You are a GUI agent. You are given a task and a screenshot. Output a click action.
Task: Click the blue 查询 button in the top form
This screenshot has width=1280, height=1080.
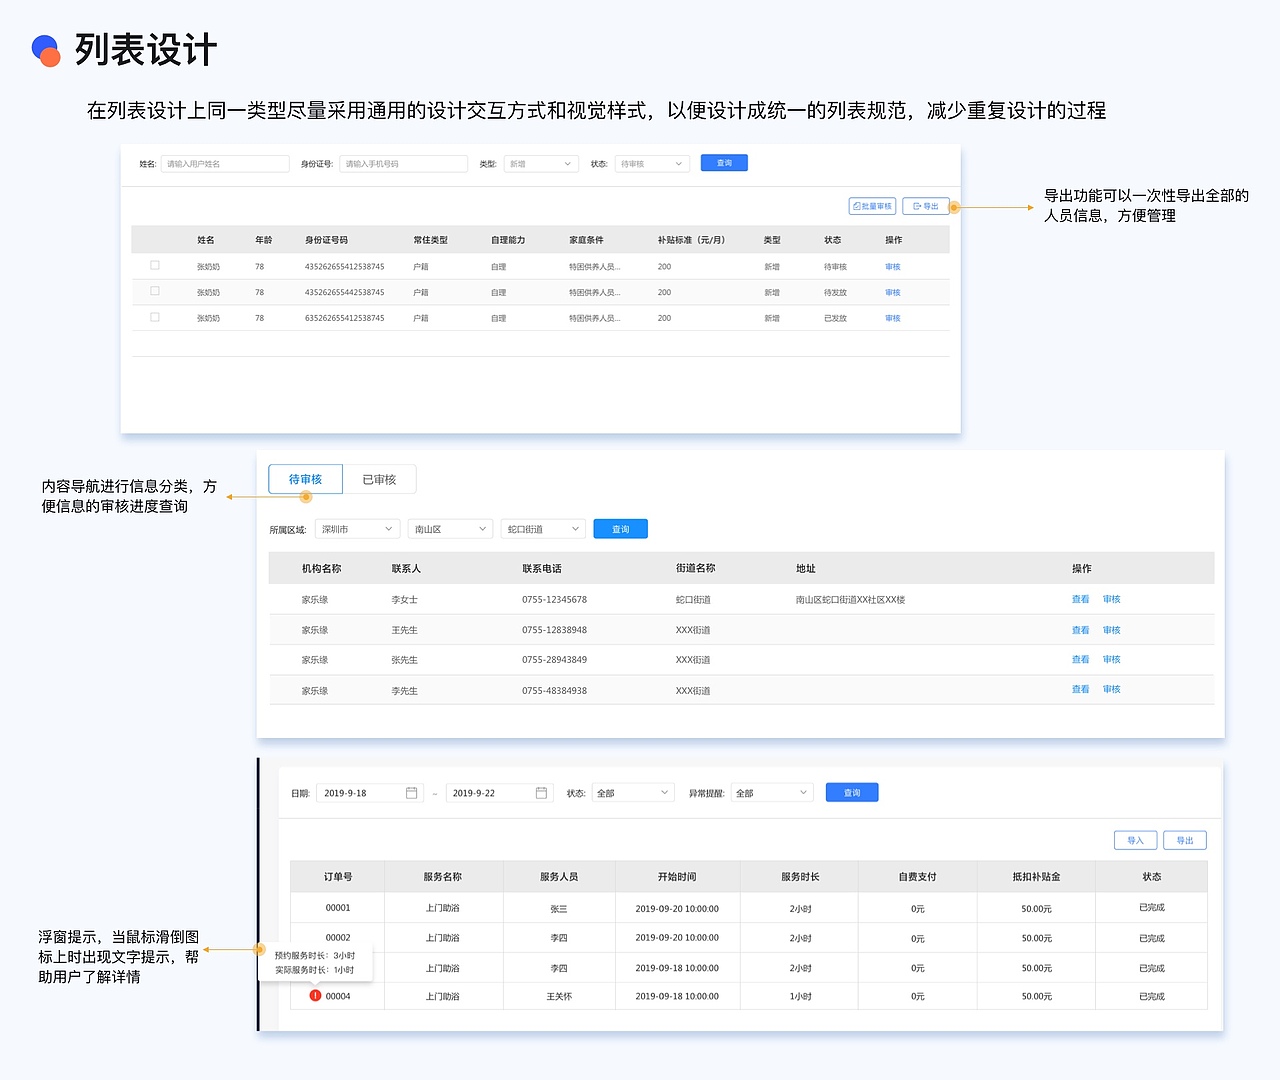coord(723,163)
